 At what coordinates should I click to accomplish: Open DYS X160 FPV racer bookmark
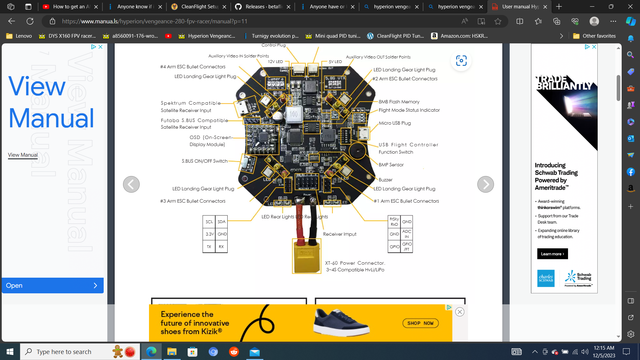coord(67,36)
